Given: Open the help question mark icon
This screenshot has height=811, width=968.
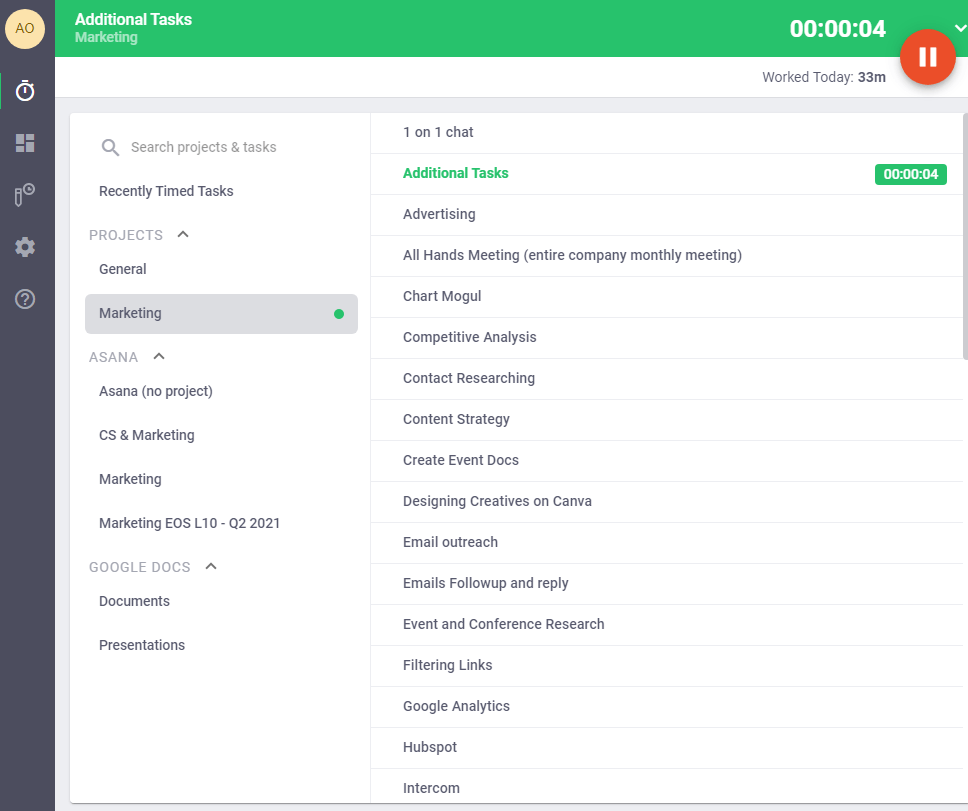Looking at the screenshot, I should pos(25,299).
